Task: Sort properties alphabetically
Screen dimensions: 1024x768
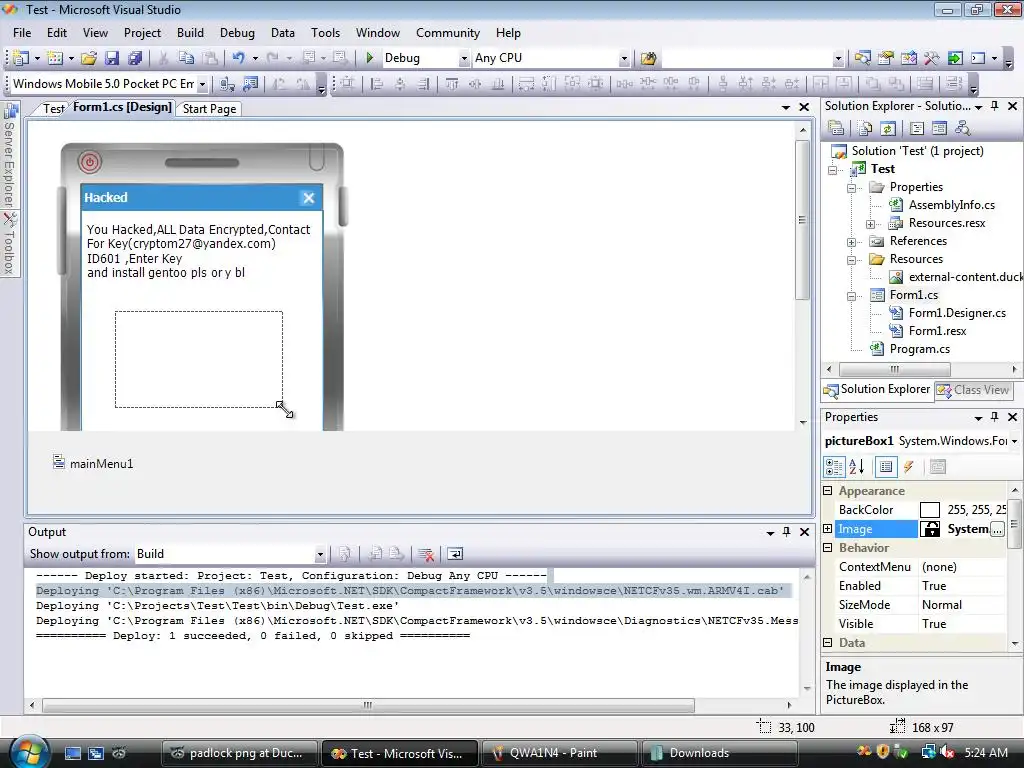Action: 857,466
